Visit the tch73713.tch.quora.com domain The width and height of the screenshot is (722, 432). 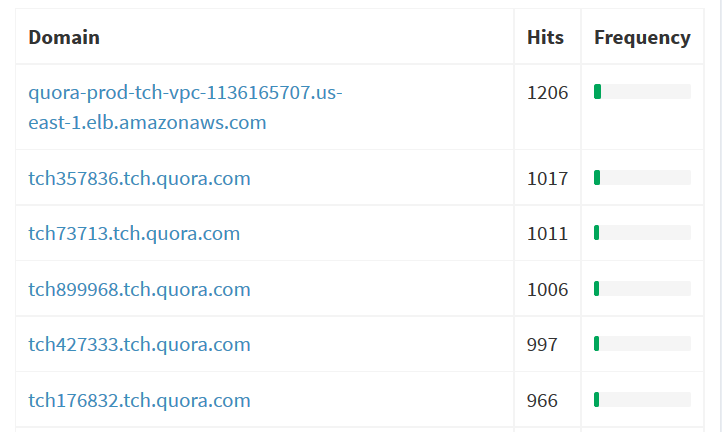coord(134,233)
